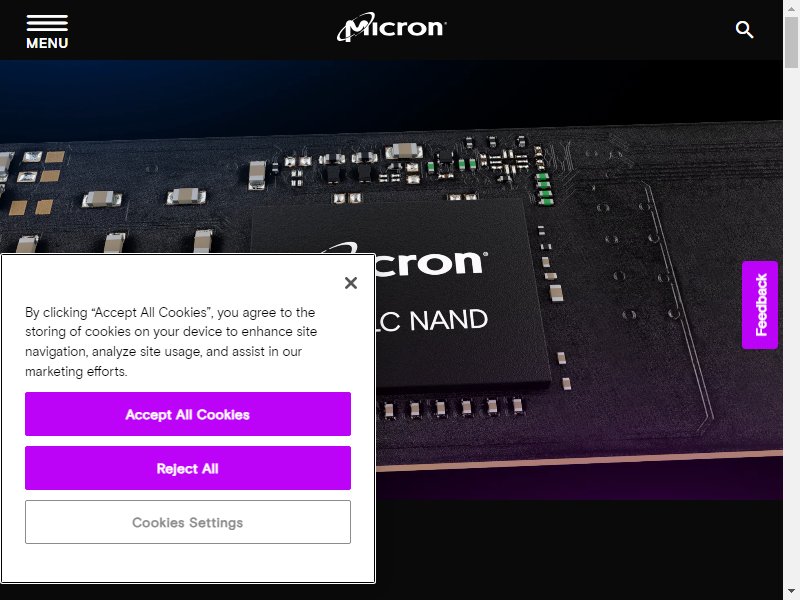800x600 pixels.
Task: Open Cookies Settings
Action: tap(188, 522)
